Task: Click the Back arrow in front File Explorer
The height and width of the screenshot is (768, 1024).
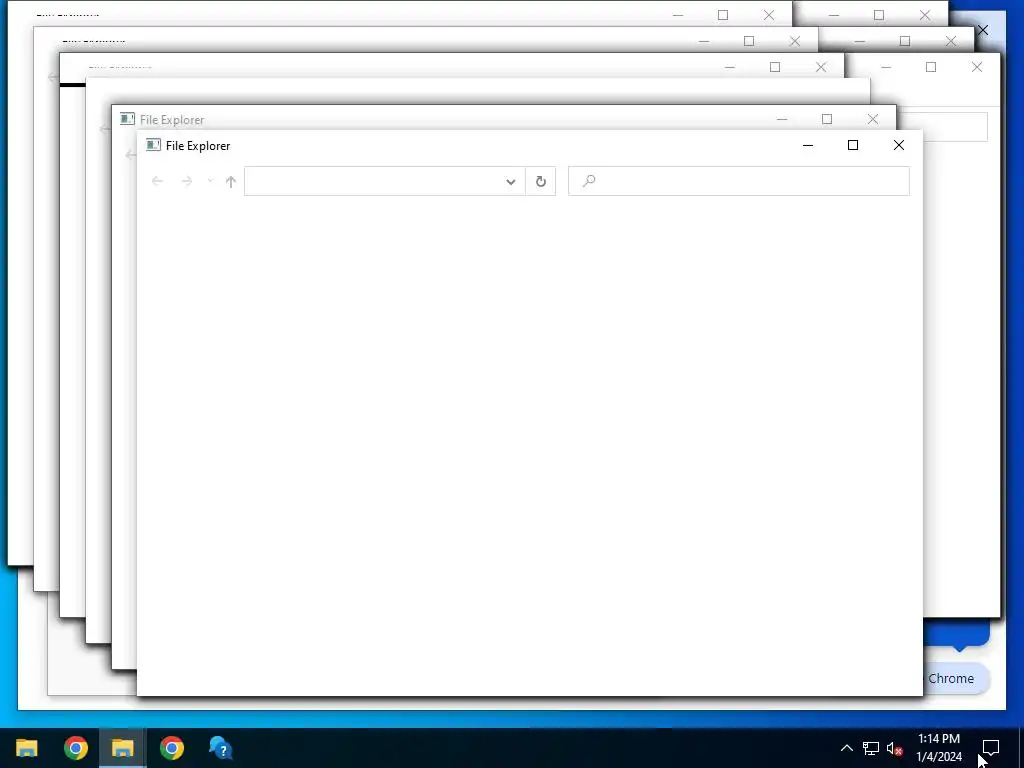Action: [157, 182]
